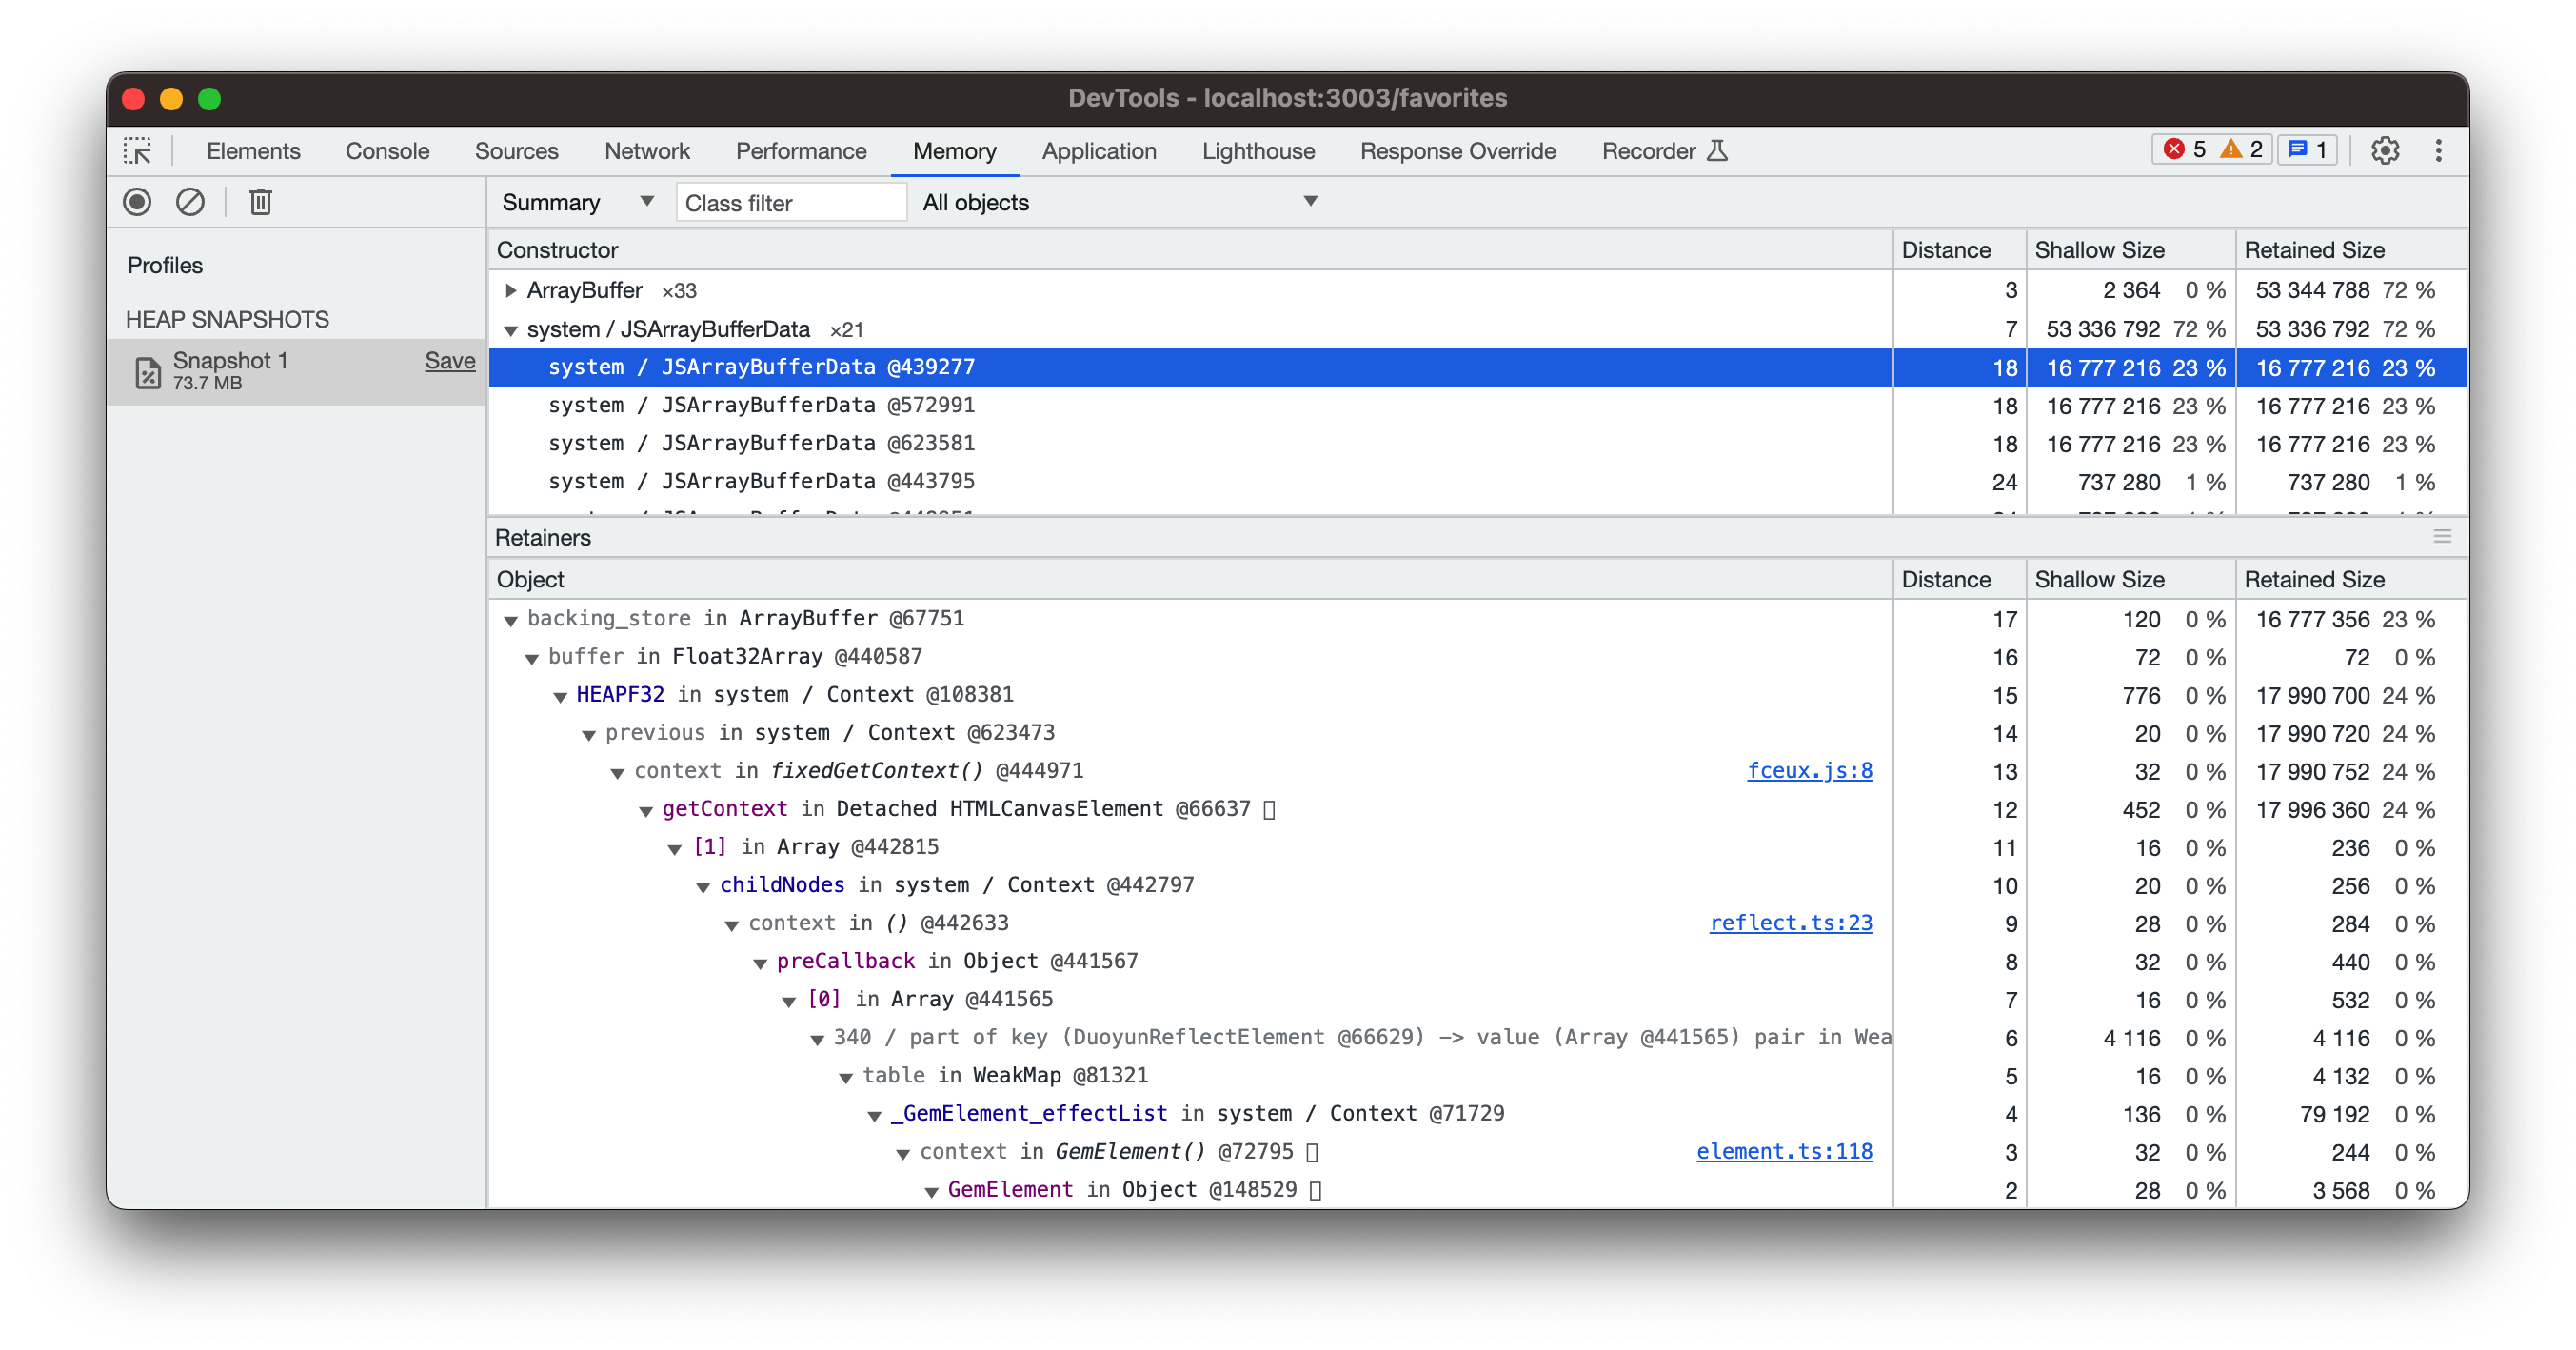Collapse system / JSArrayBufferData ×21 group
Viewport: 2576px width, 1350px height.
[510, 330]
